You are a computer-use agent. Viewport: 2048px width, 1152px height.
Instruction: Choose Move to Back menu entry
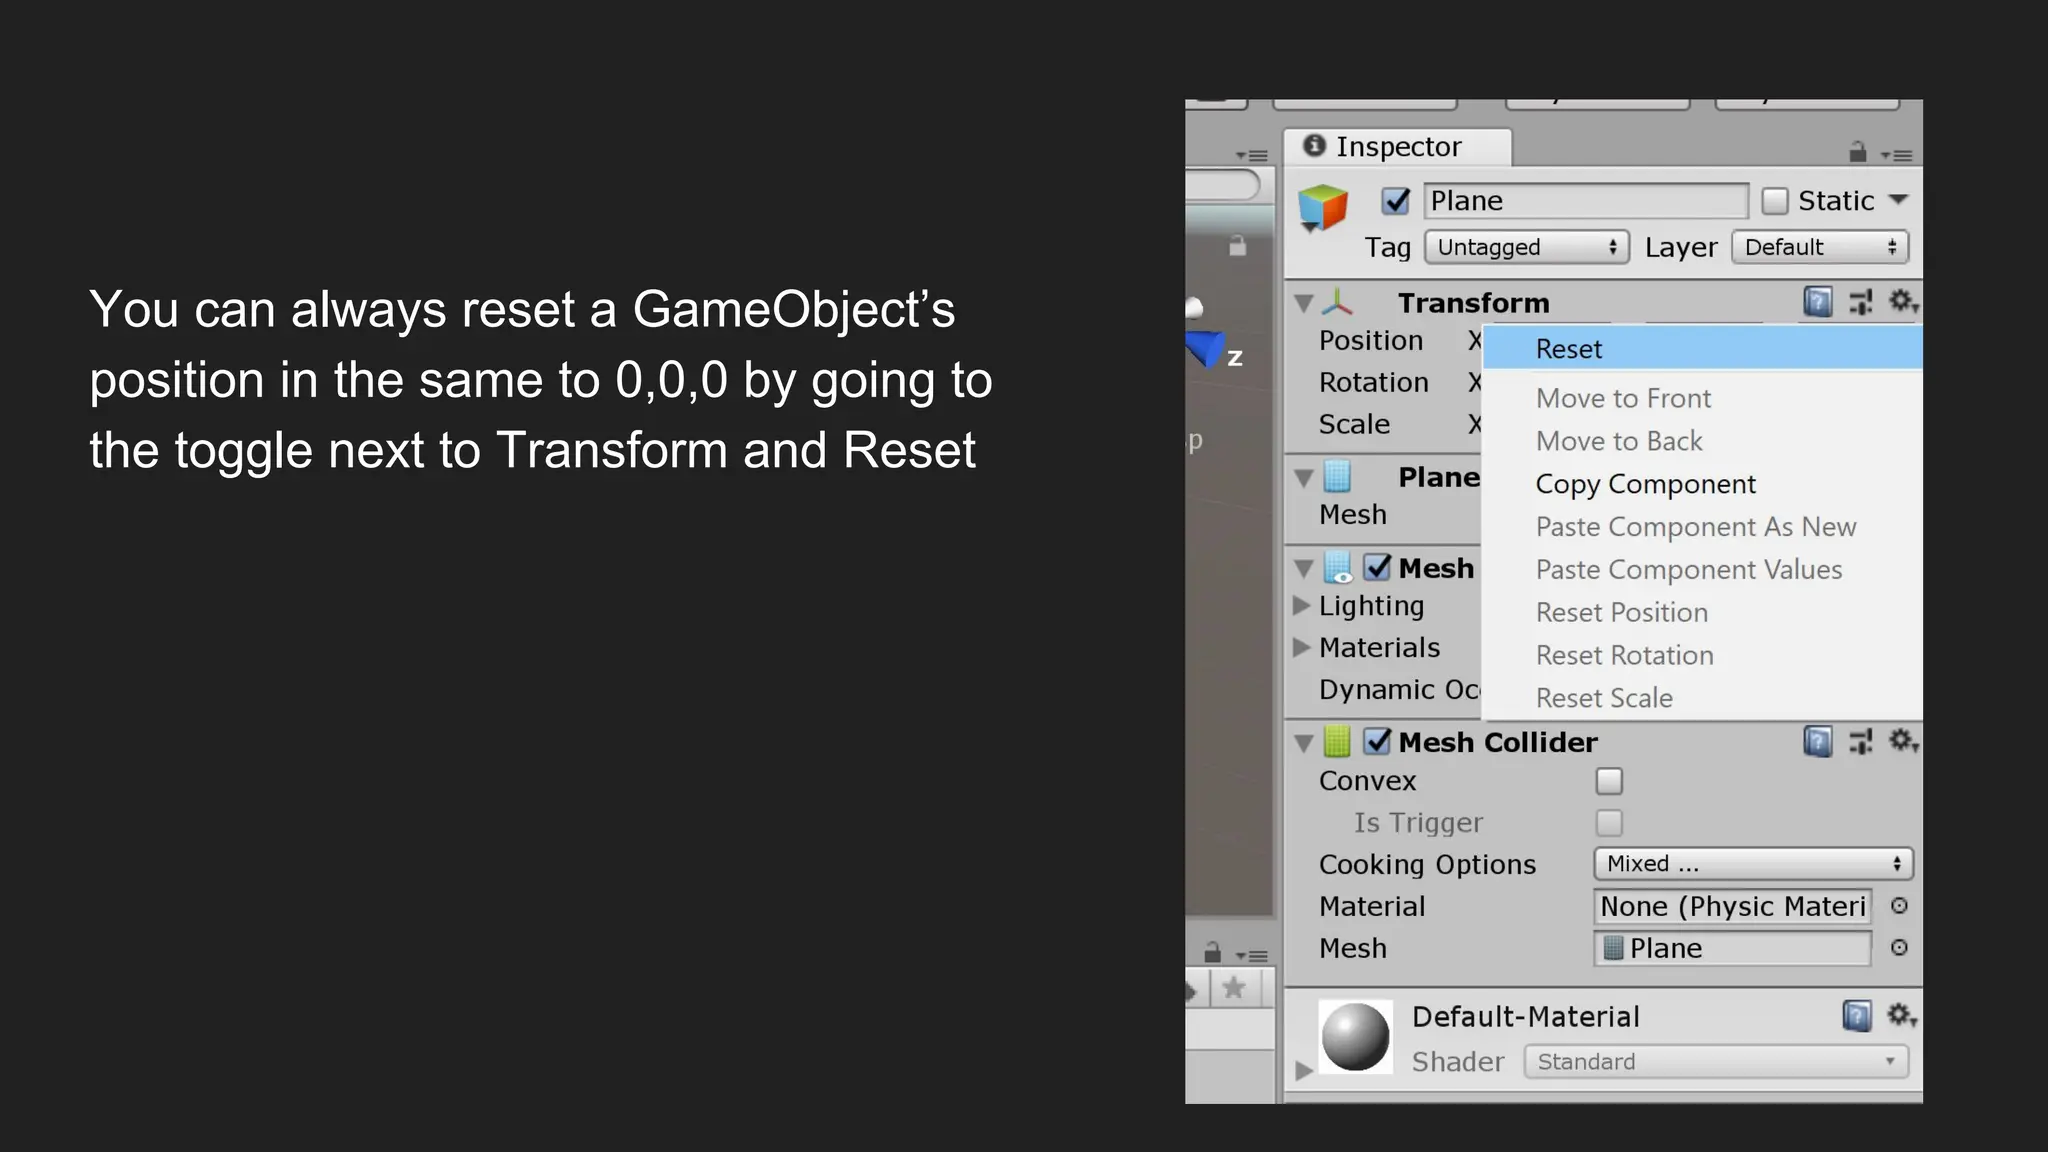coord(1702,441)
